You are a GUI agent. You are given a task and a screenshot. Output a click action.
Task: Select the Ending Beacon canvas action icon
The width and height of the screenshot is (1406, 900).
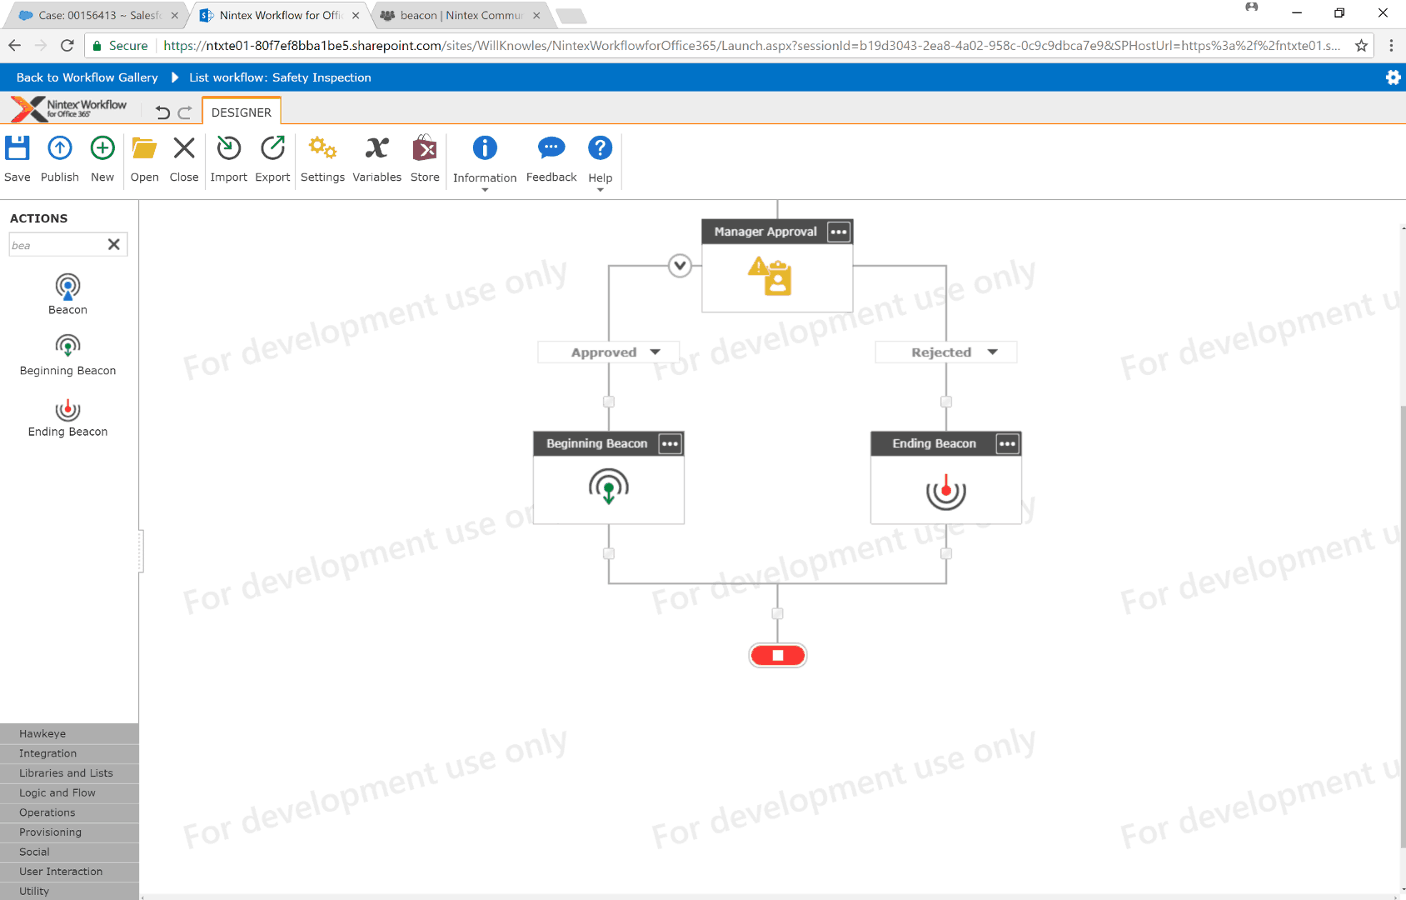pyautogui.click(x=946, y=490)
